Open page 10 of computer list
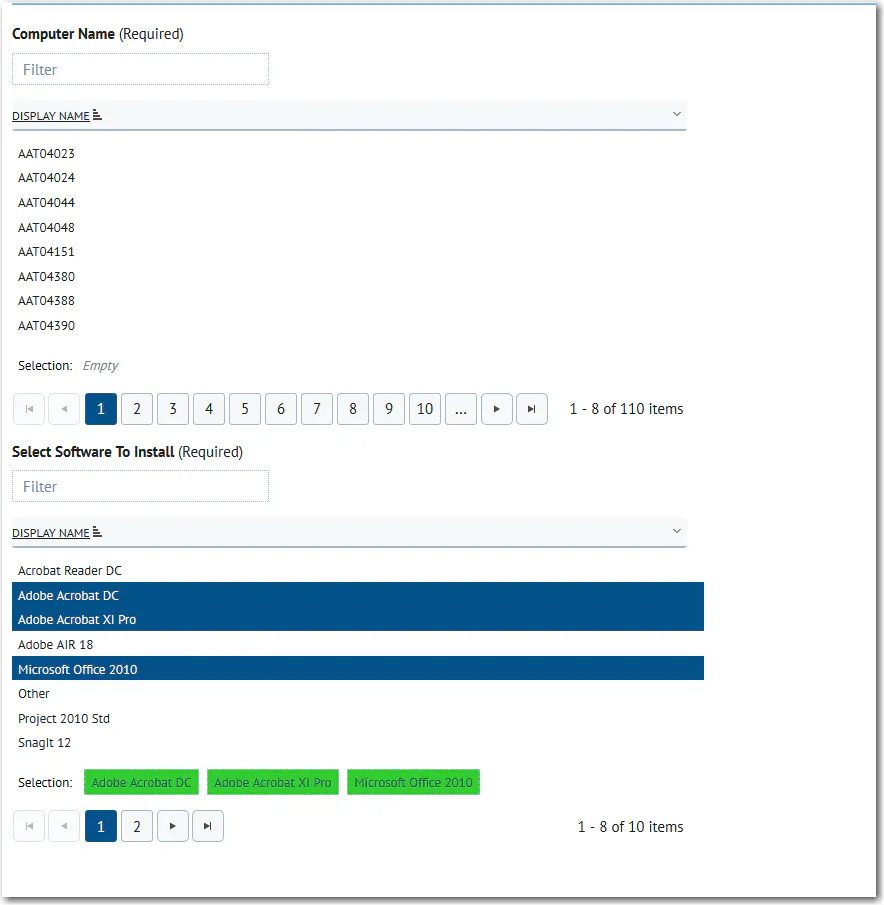Screen dimensions: 884x905 pos(425,409)
